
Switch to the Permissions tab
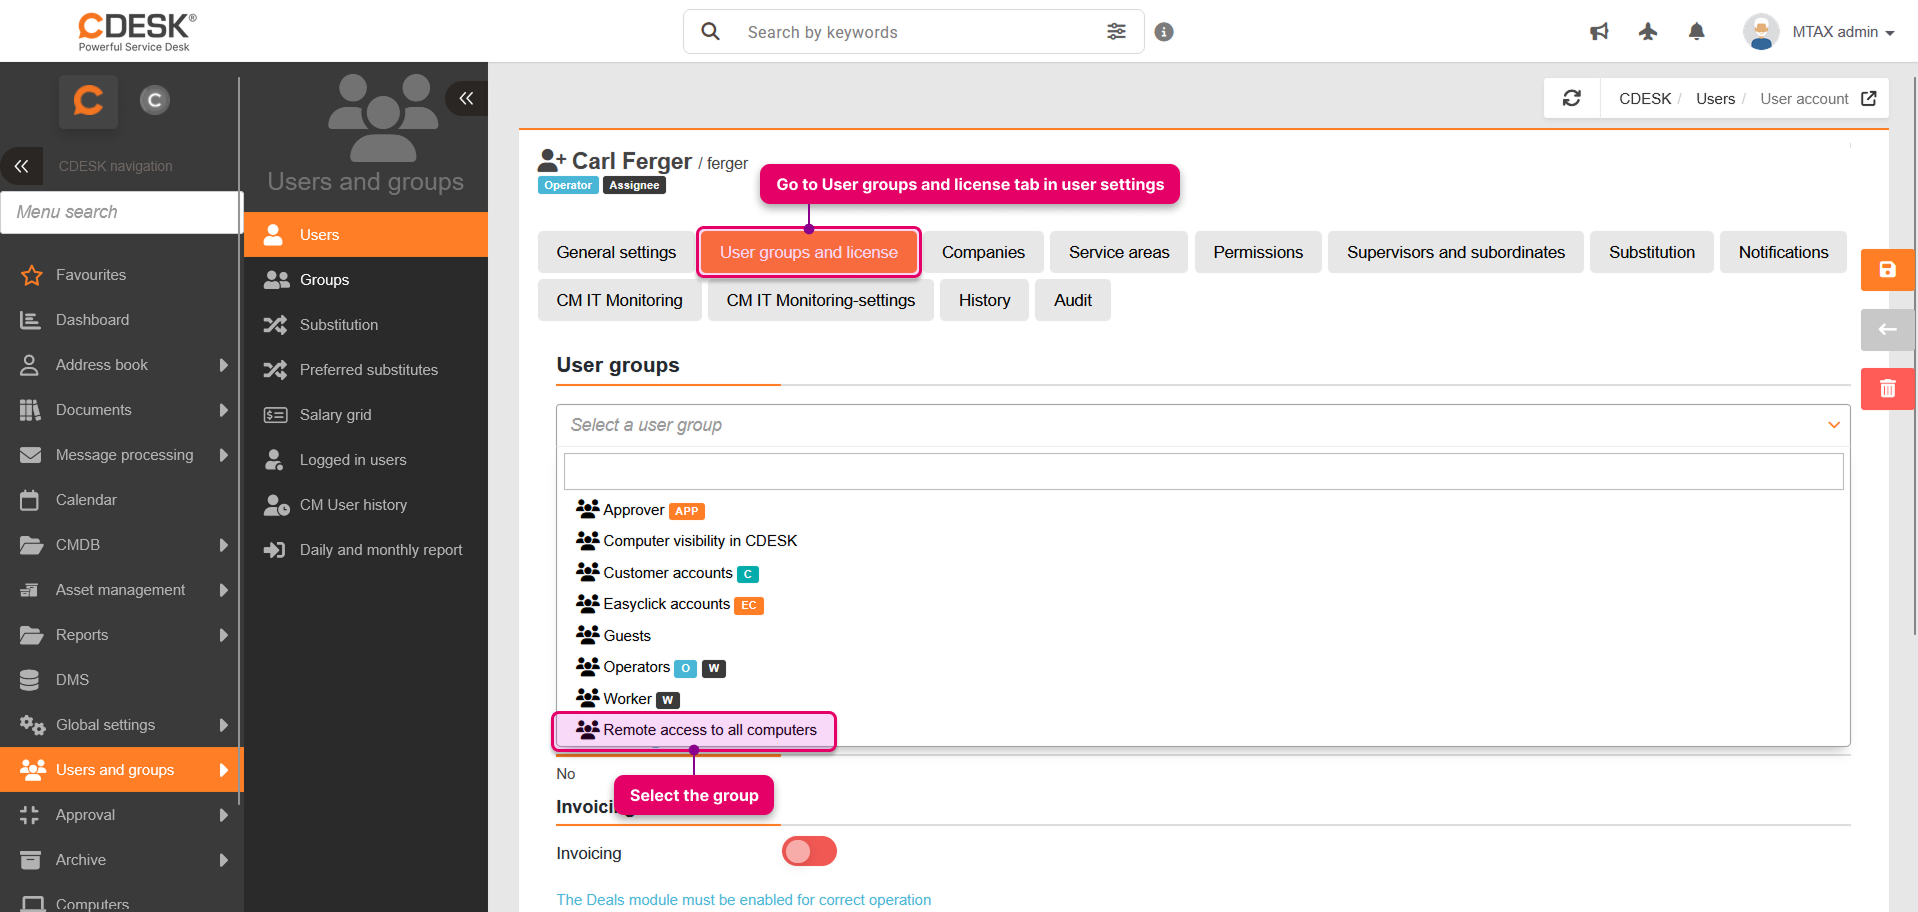1257,252
